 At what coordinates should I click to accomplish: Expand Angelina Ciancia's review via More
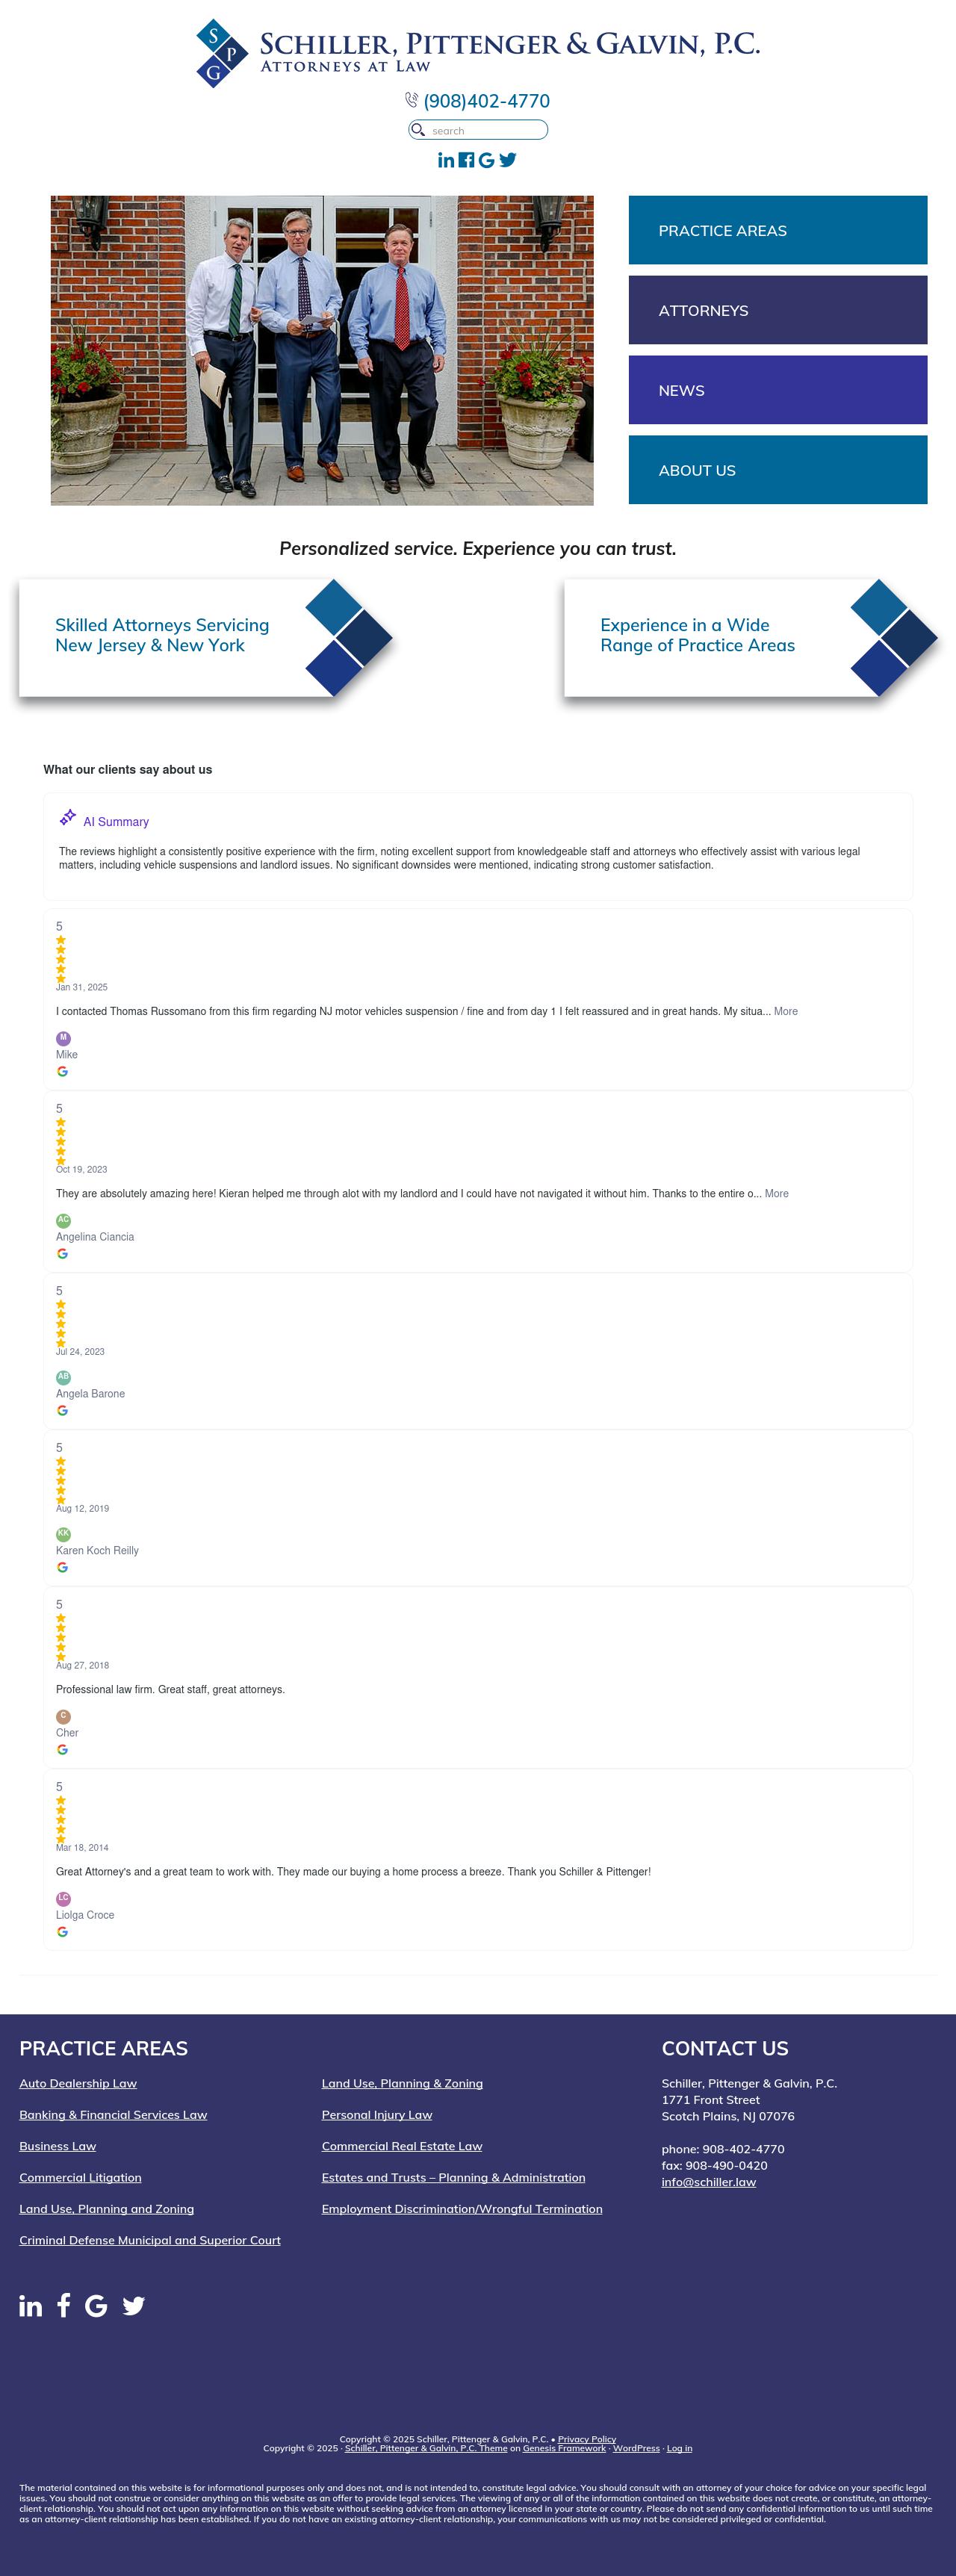click(x=777, y=1193)
